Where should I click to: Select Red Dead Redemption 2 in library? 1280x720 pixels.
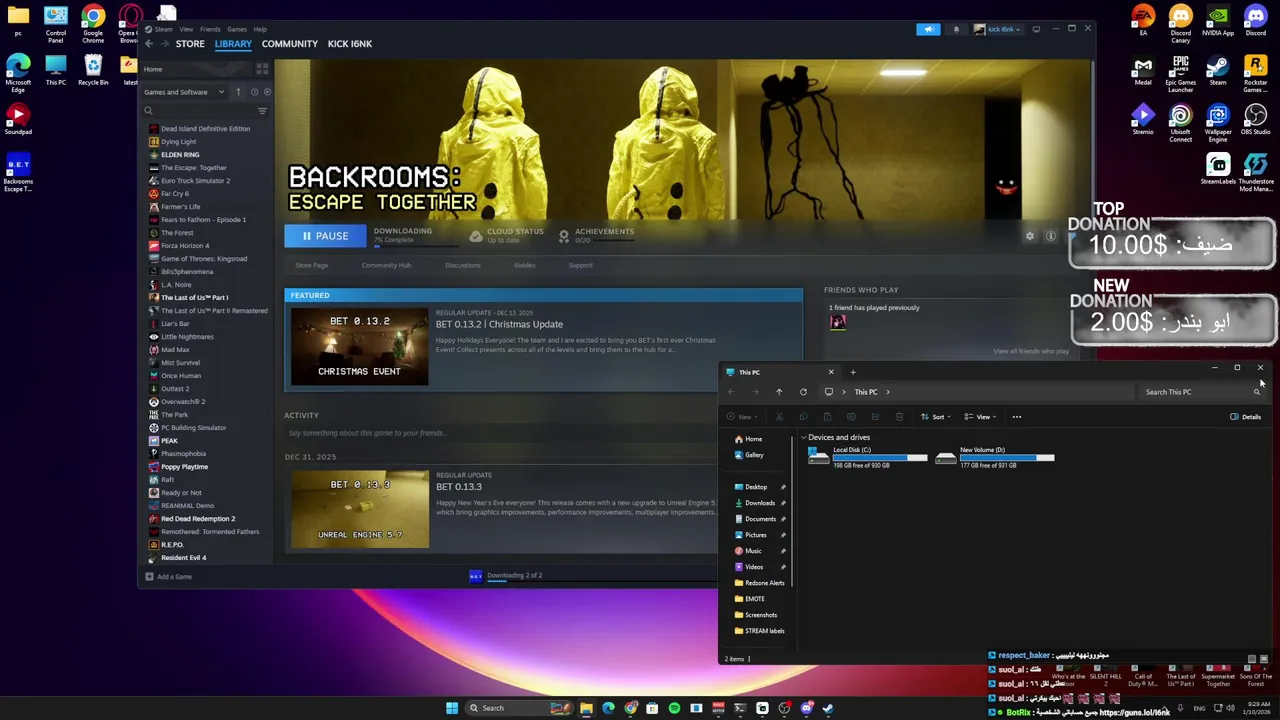(x=198, y=518)
